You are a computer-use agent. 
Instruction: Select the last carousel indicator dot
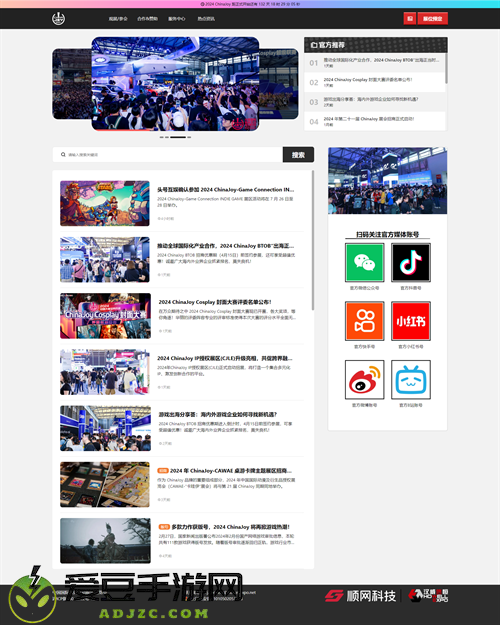(189, 137)
